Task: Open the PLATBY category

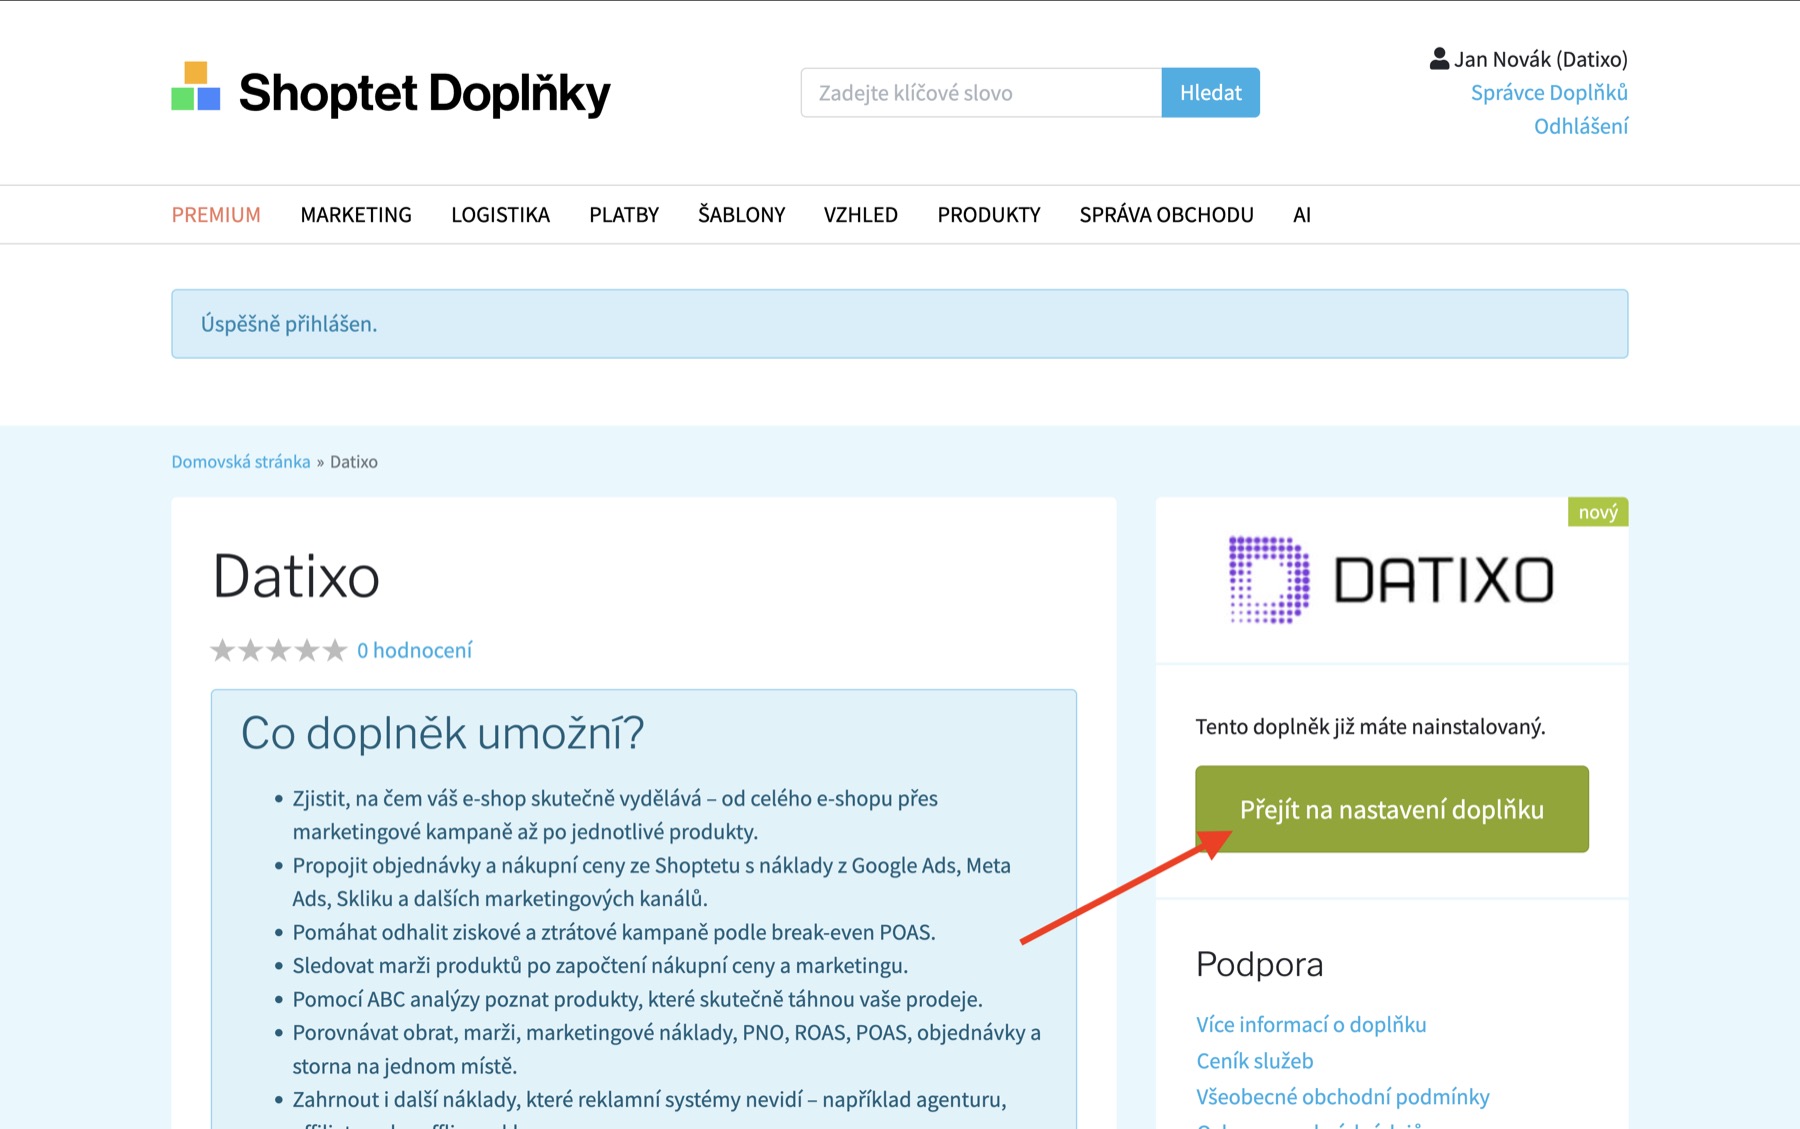Action: pos(624,215)
